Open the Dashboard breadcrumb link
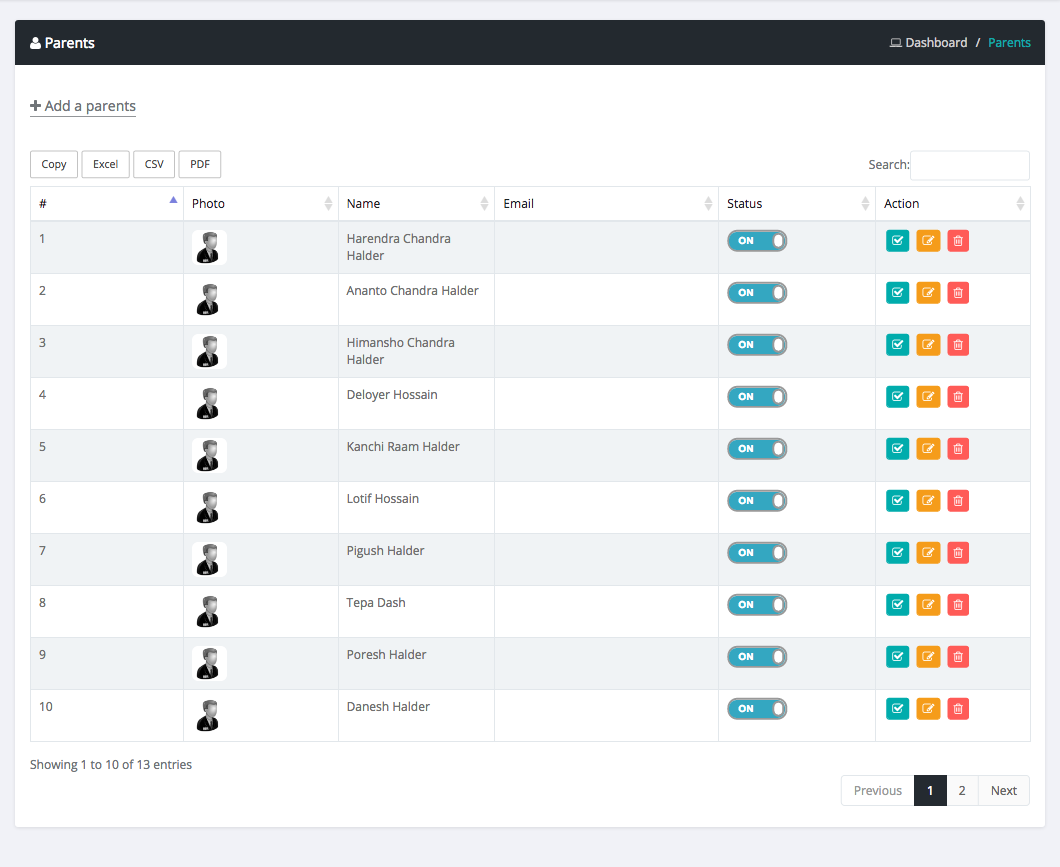The image size is (1060, 867). (936, 43)
